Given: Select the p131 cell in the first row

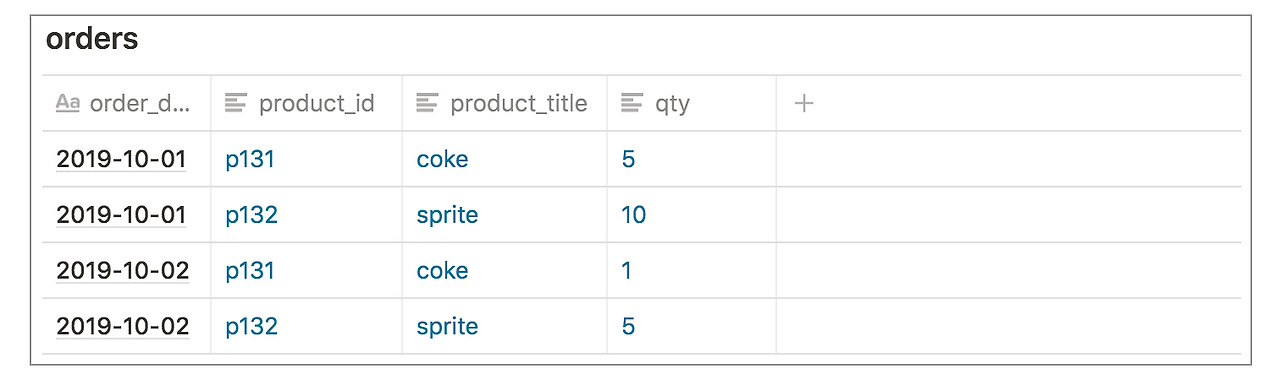Looking at the screenshot, I should pos(306,159).
